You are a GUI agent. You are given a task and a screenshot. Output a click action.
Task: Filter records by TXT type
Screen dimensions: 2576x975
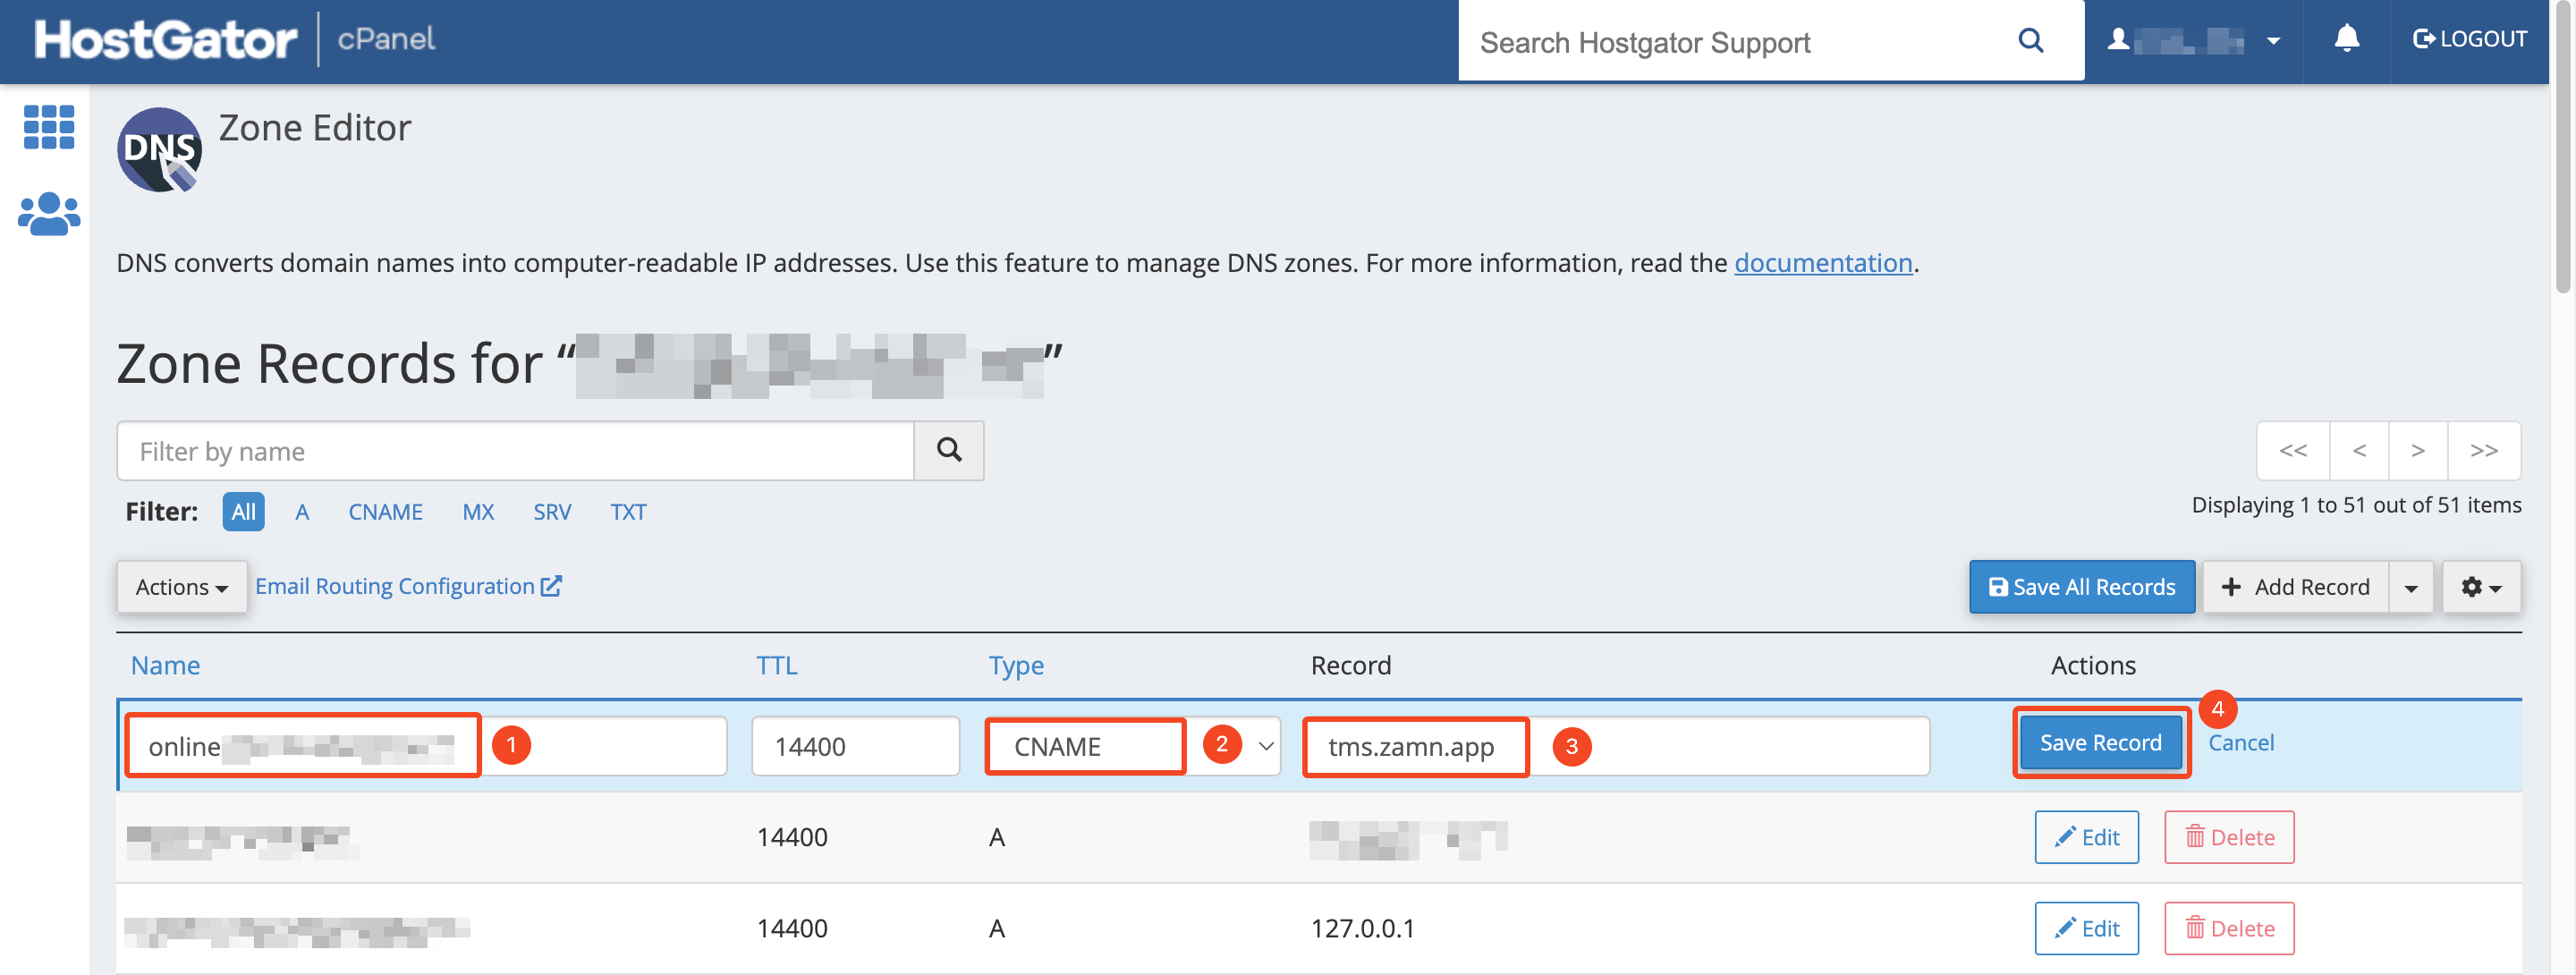(x=628, y=512)
